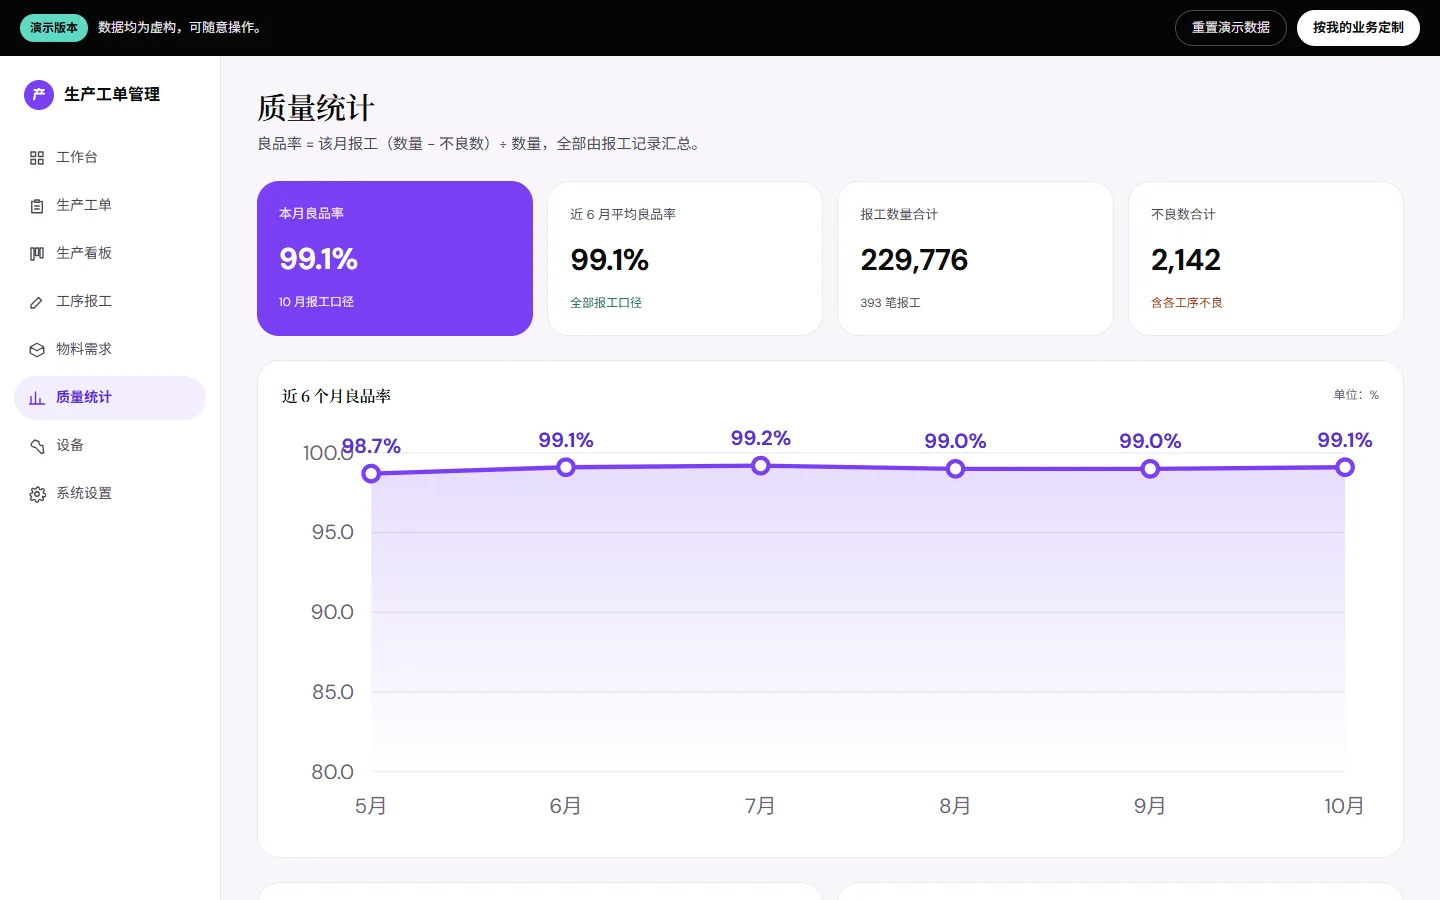Click the 6月 data point on the line

tap(566, 467)
